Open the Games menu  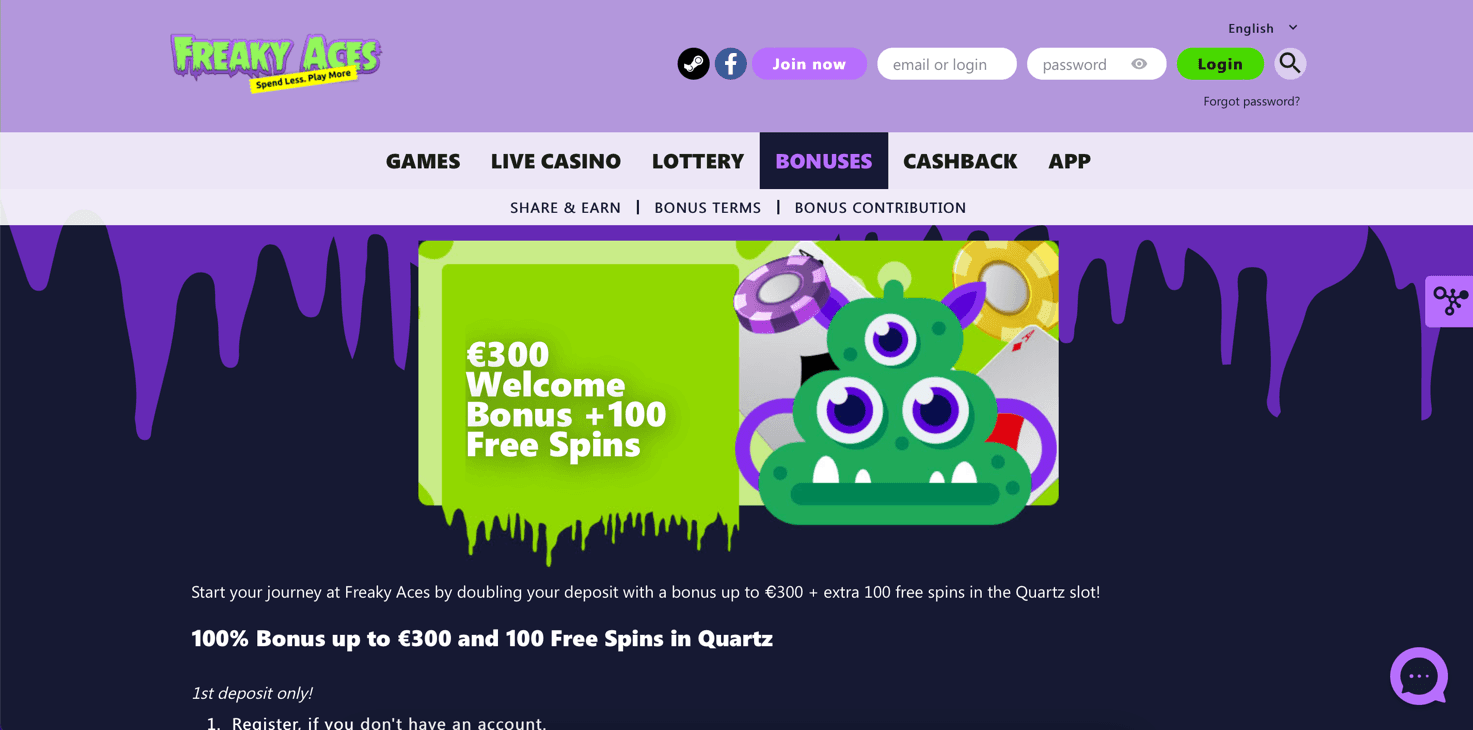[423, 161]
